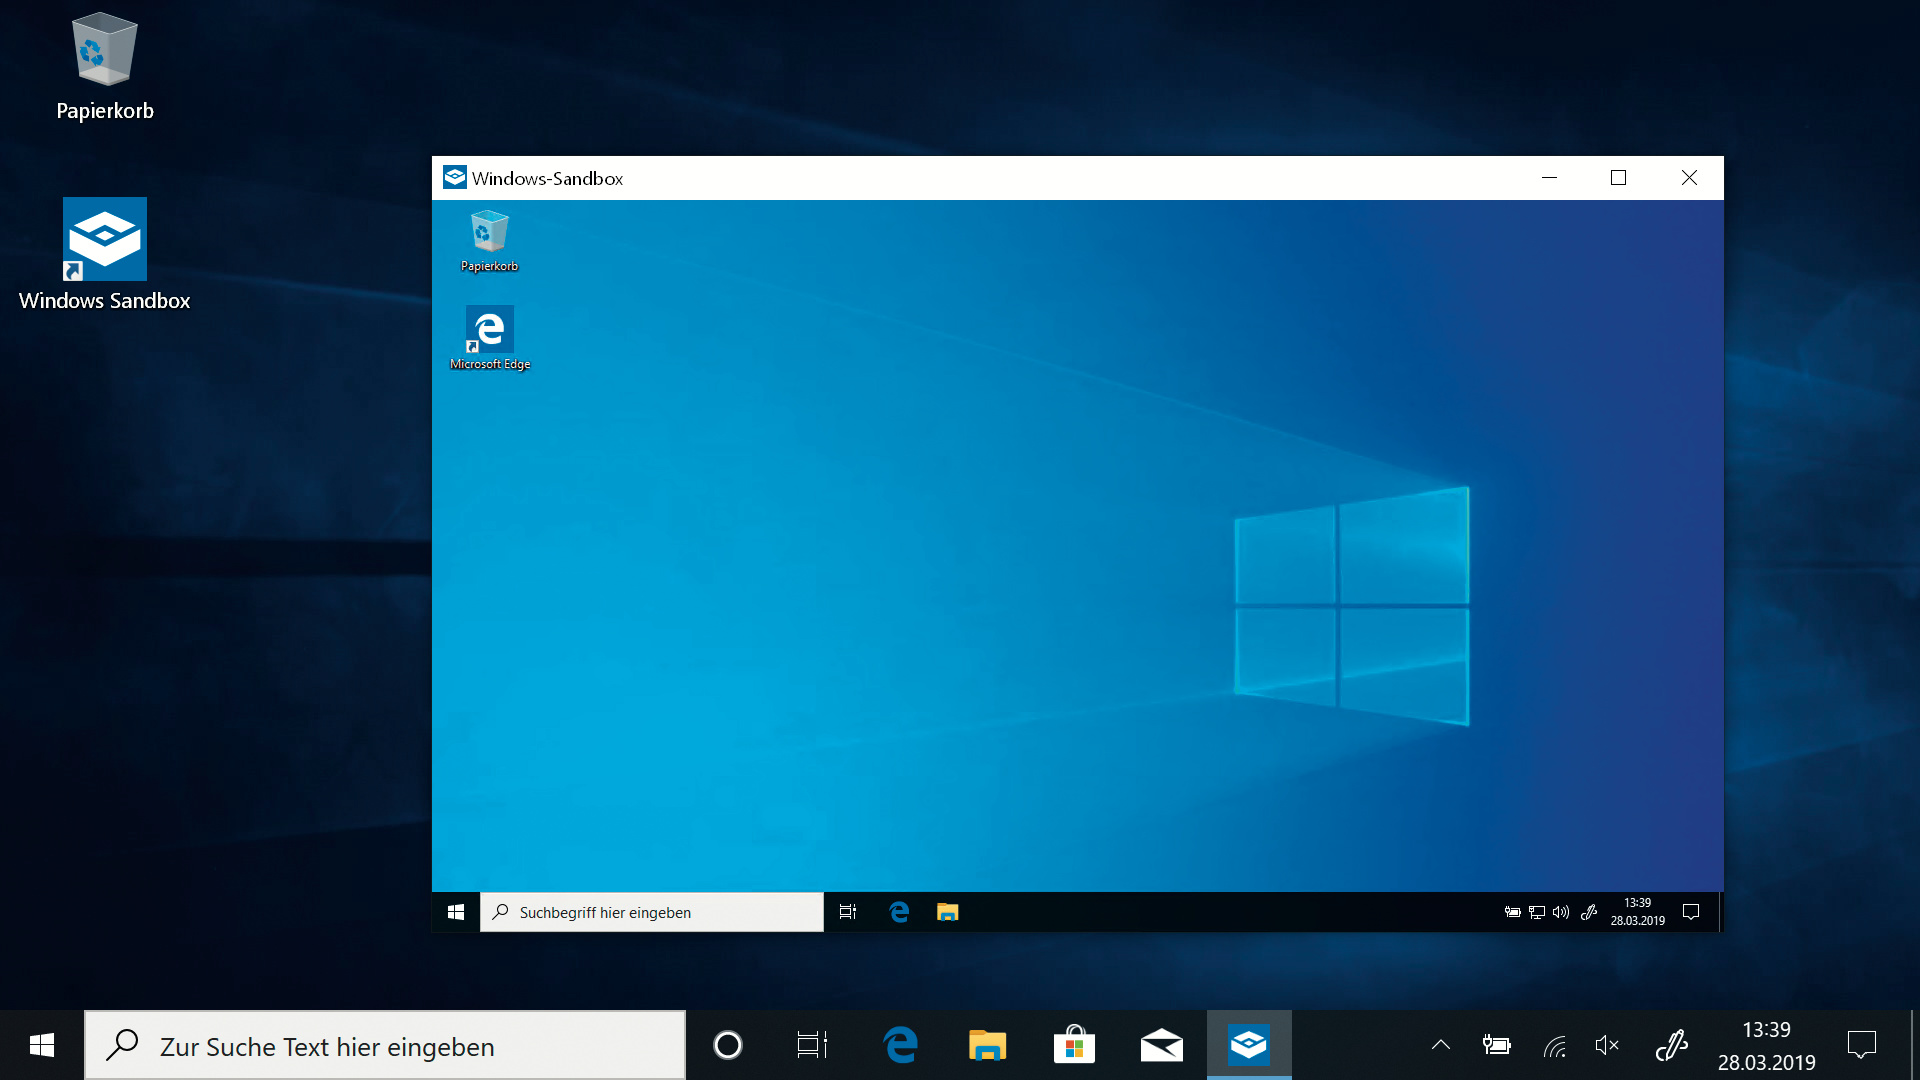Select active Windows Sandbox taskbar button
Image resolution: width=1920 pixels, height=1080 pixels.
pyautogui.click(x=1248, y=1046)
